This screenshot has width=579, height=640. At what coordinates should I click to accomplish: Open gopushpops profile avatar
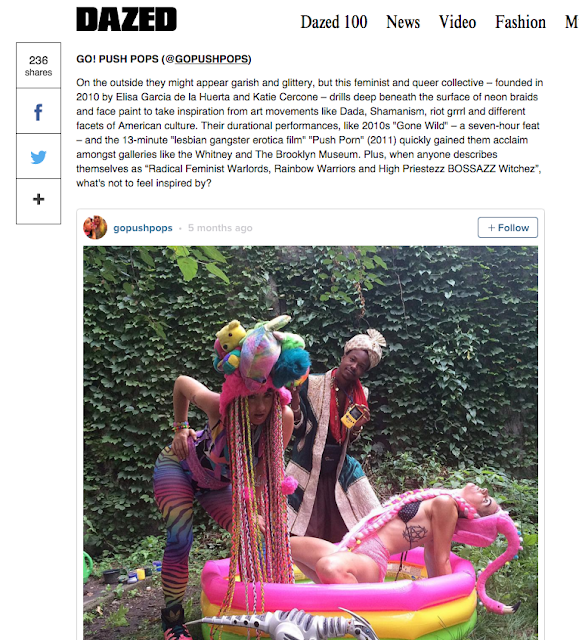point(95,227)
